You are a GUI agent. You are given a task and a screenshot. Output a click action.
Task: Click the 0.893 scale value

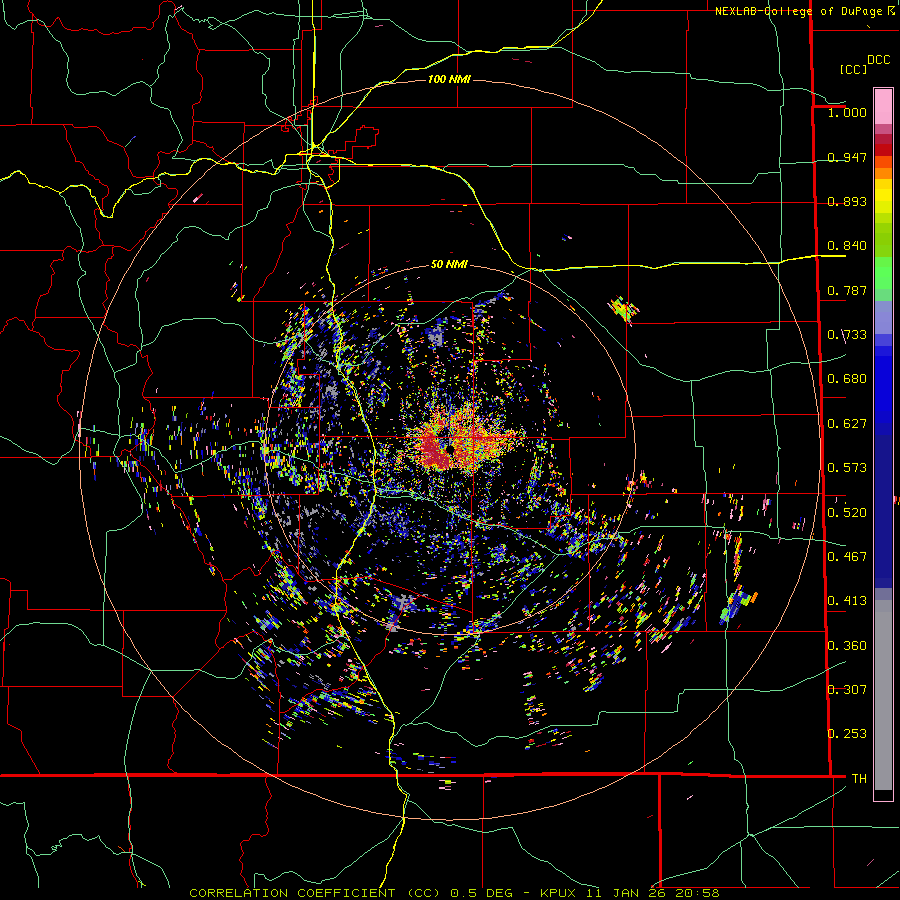pos(847,201)
